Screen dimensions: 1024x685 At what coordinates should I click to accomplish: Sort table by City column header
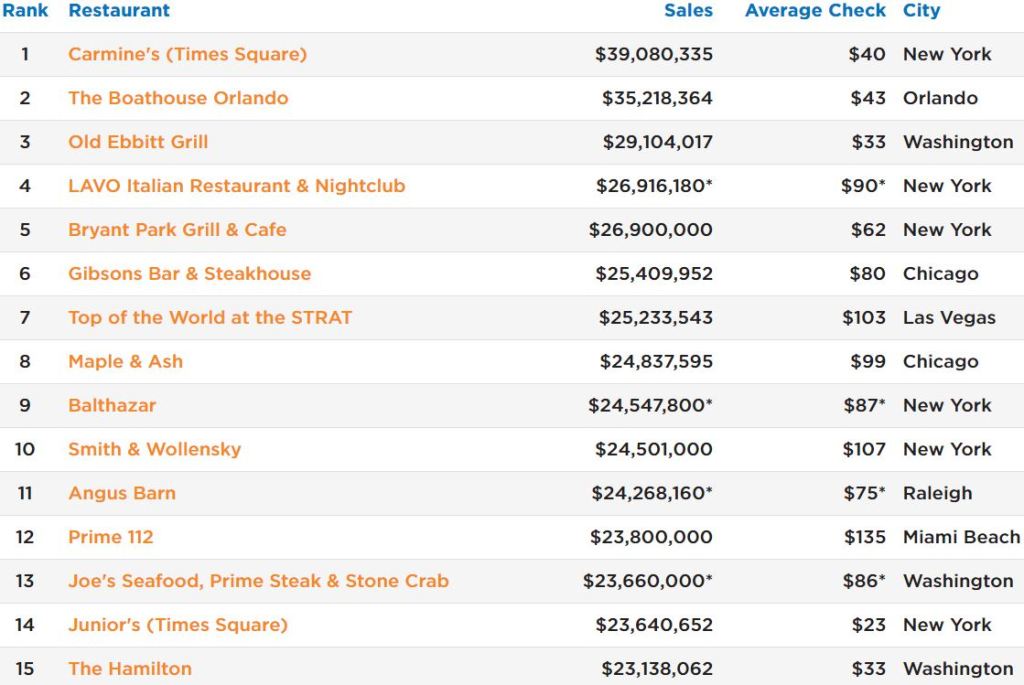click(x=921, y=10)
